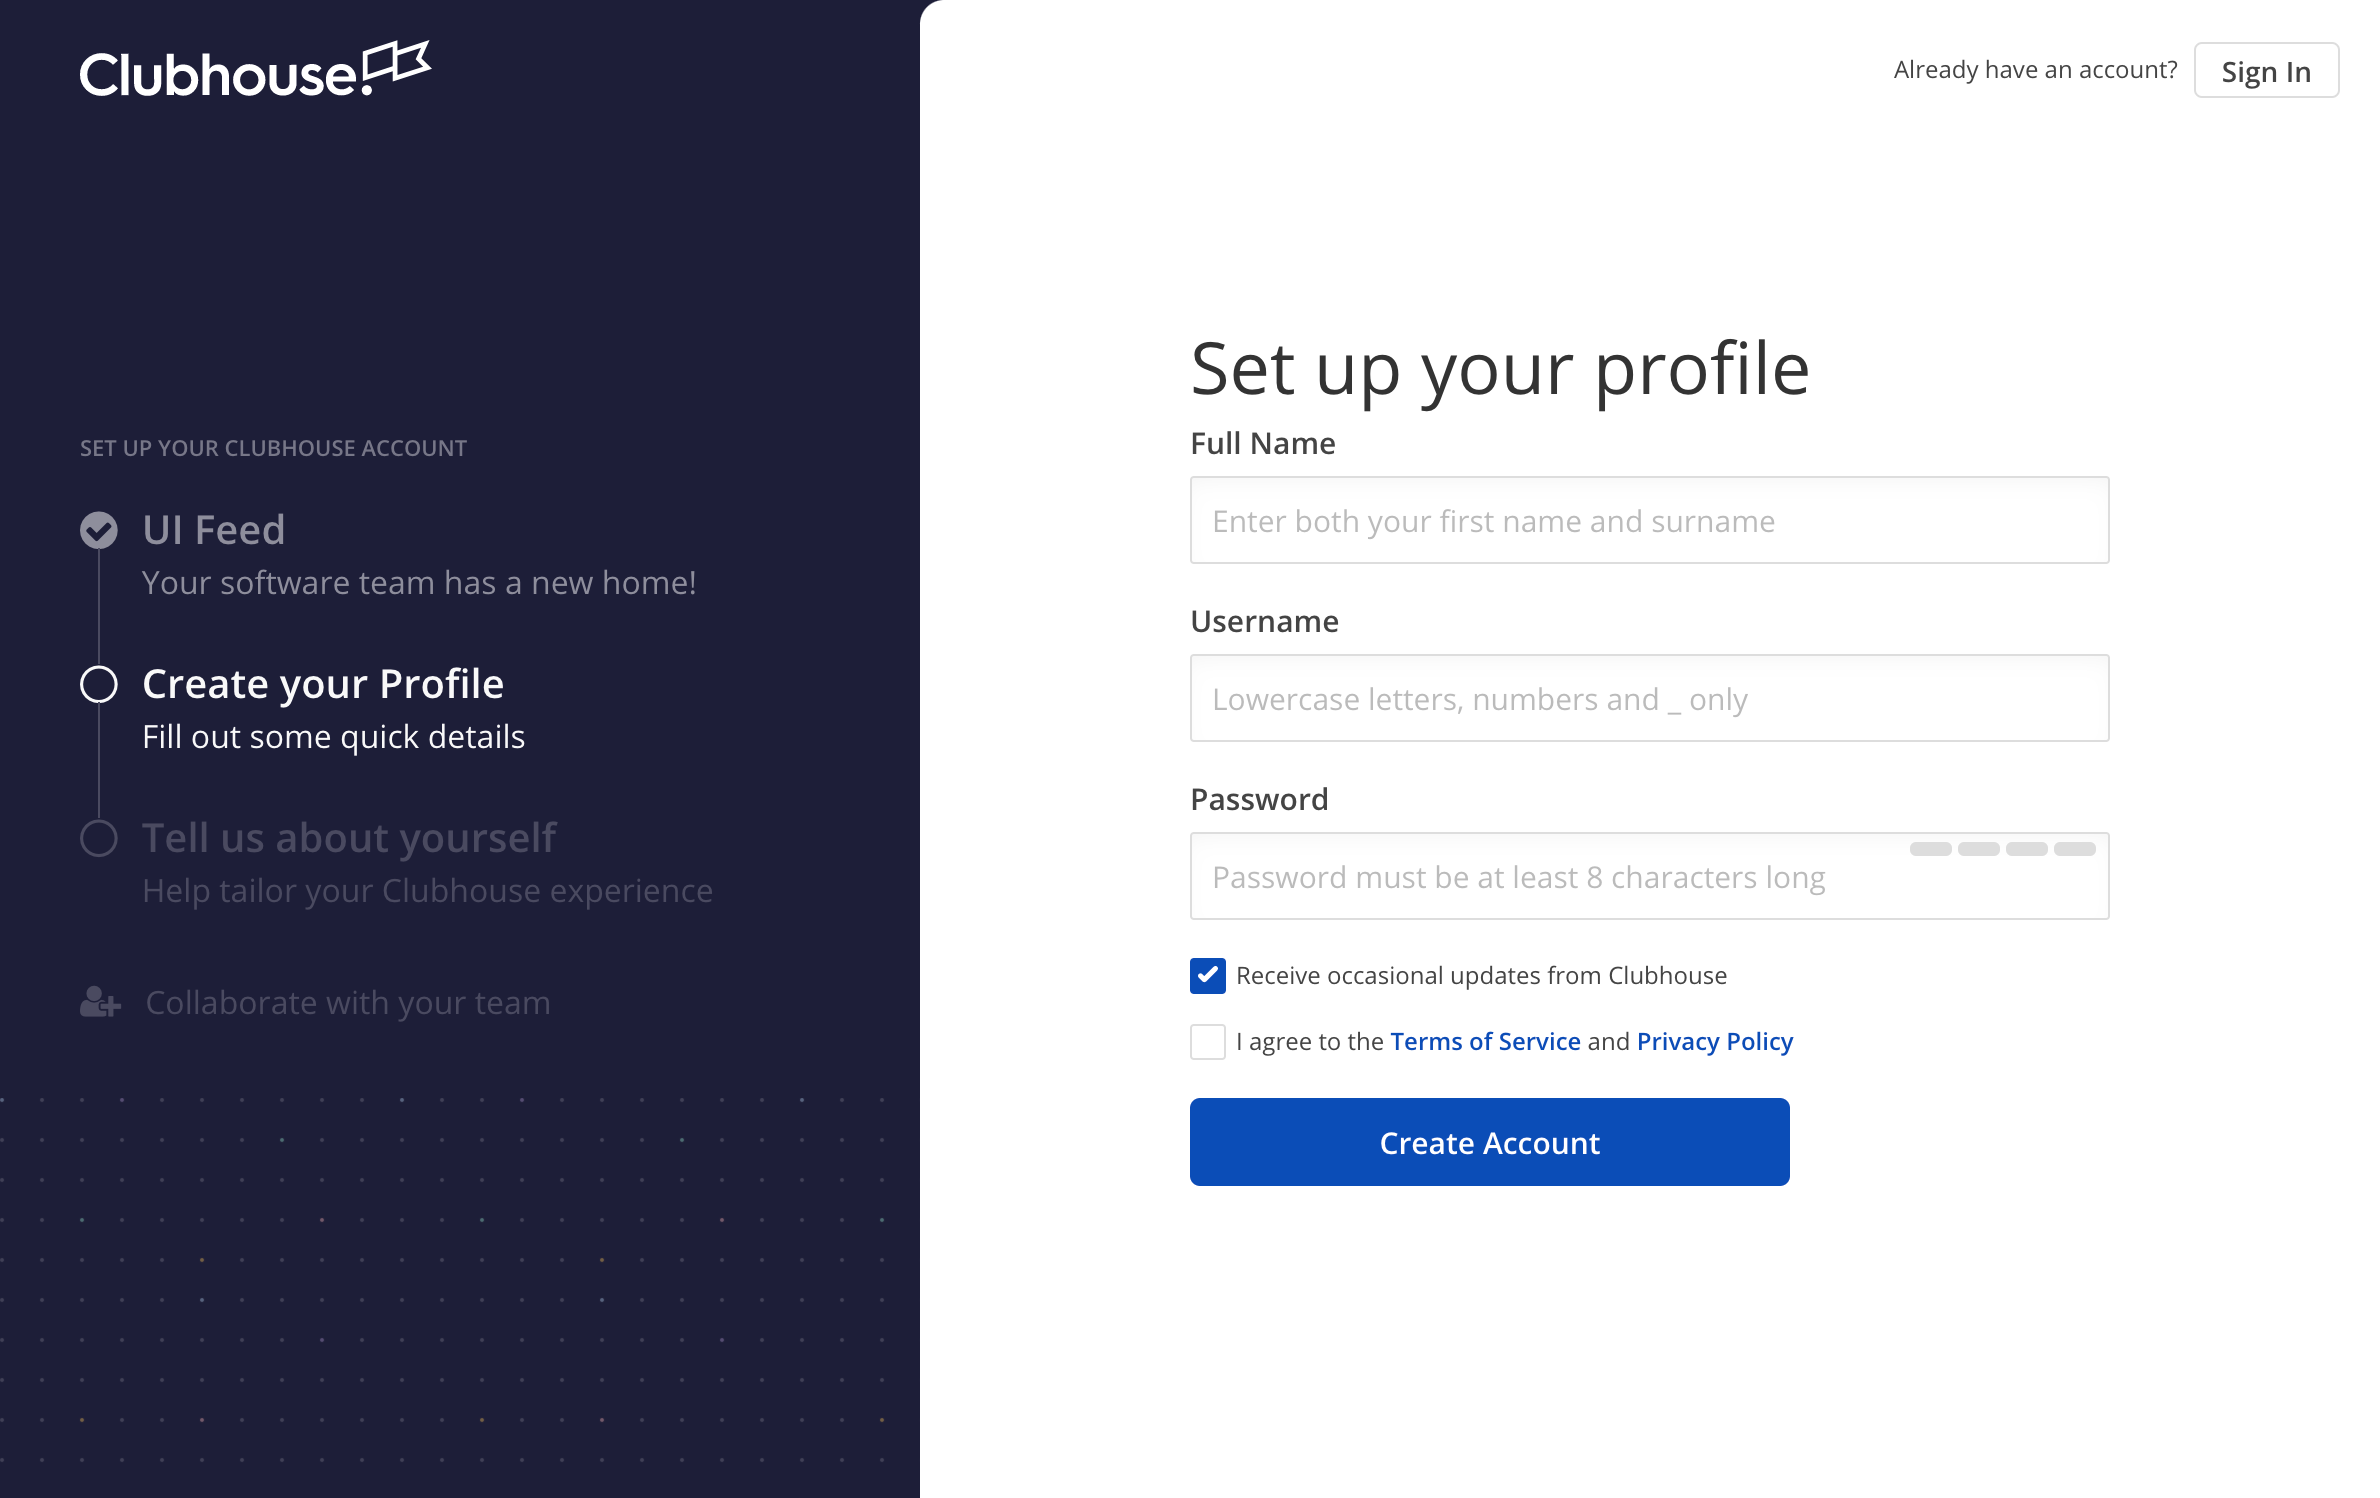
Task: Disable the Receive occasional updates checkbox
Action: pyautogui.click(x=1206, y=975)
